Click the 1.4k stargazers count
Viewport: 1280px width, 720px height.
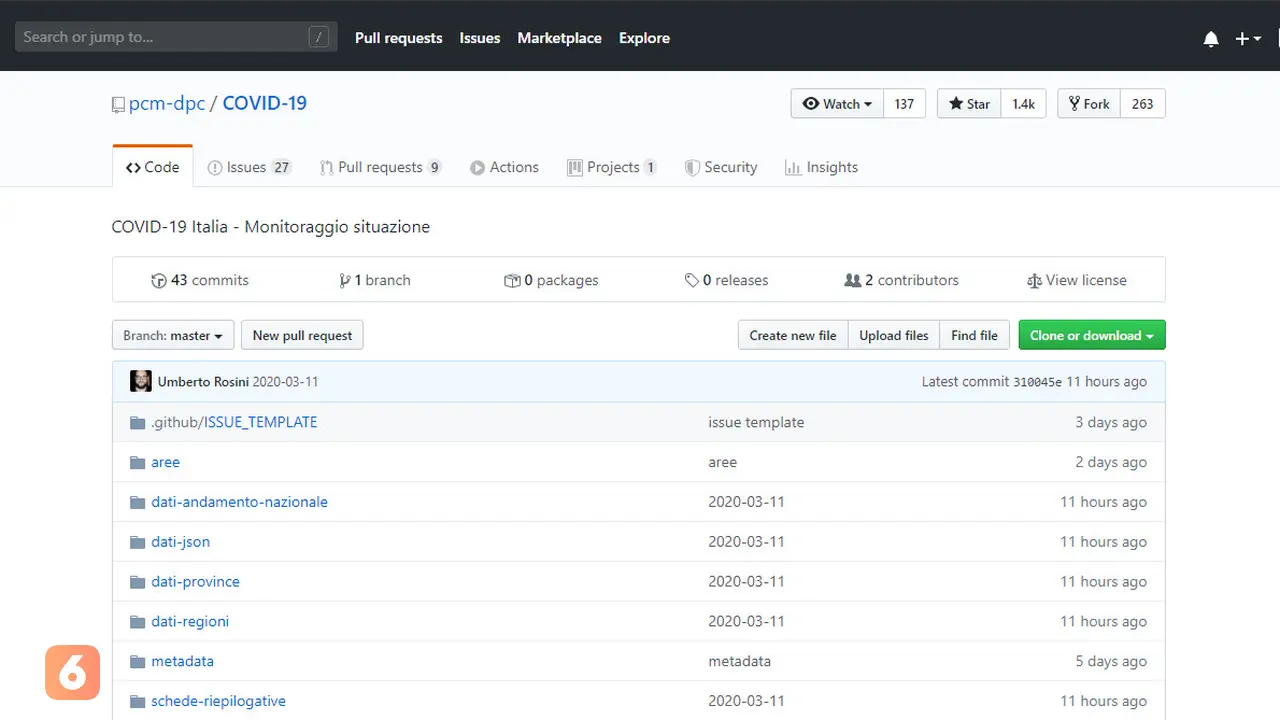(x=1023, y=104)
